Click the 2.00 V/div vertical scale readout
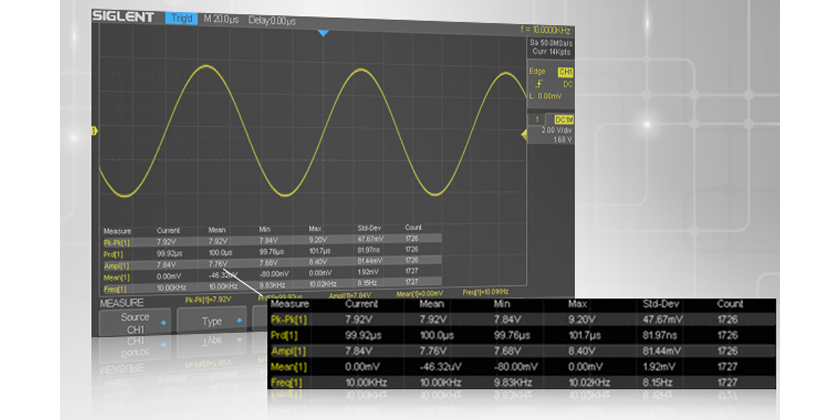840x420 pixels. tap(554, 130)
